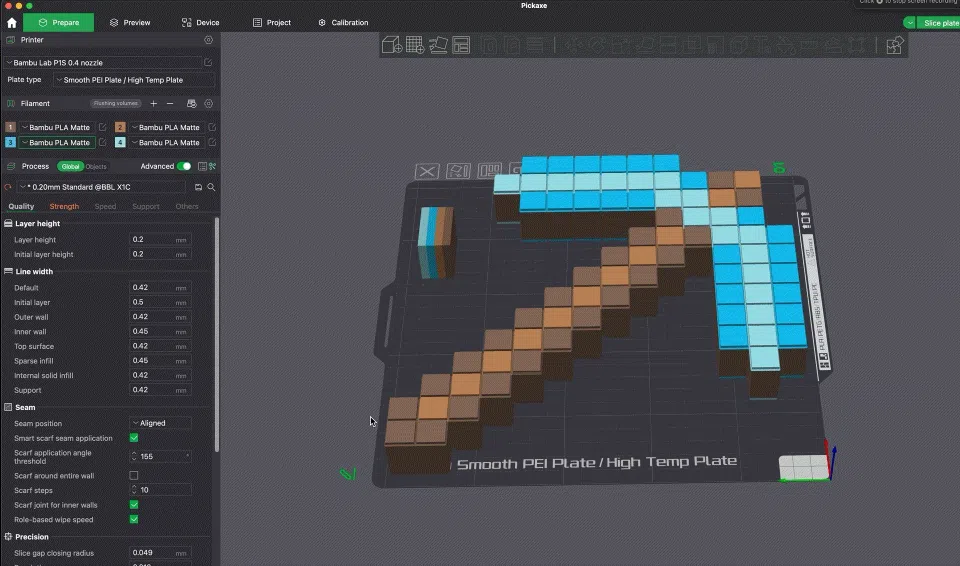Viewport: 960px width, 566px height.
Task: Open the printer preset dropdown
Action: [103, 62]
